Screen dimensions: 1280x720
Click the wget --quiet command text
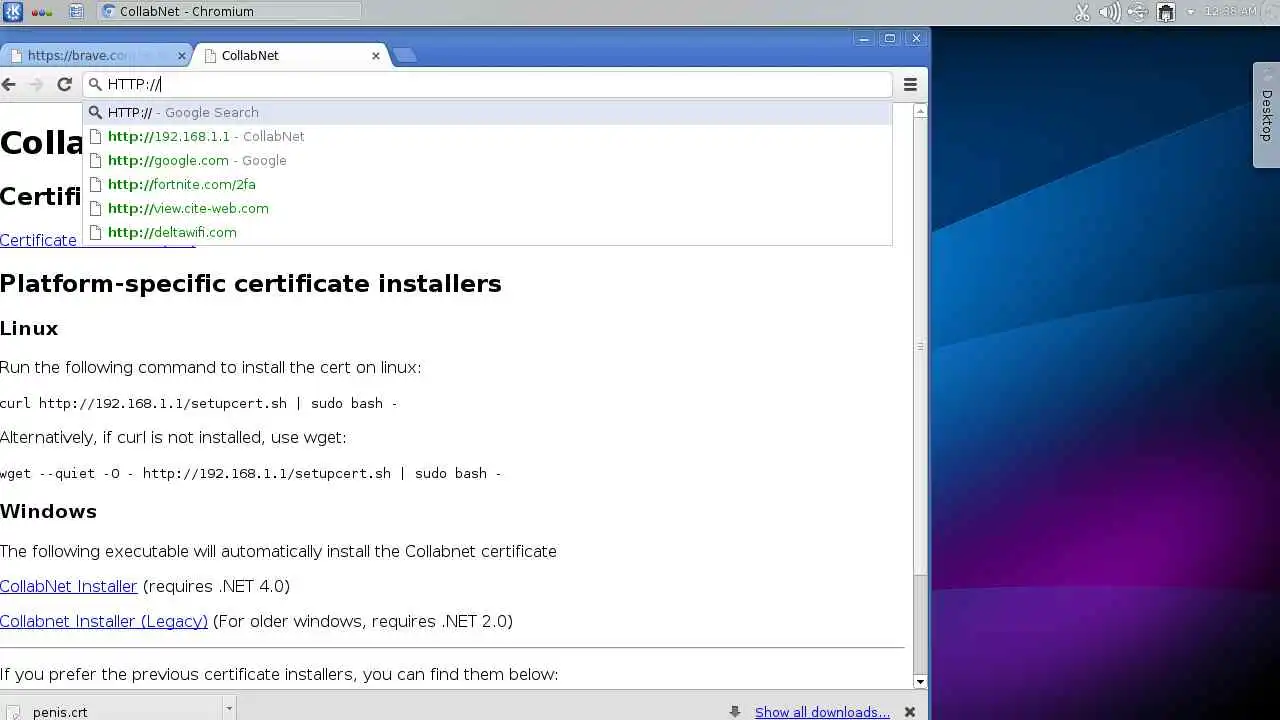click(x=250, y=473)
